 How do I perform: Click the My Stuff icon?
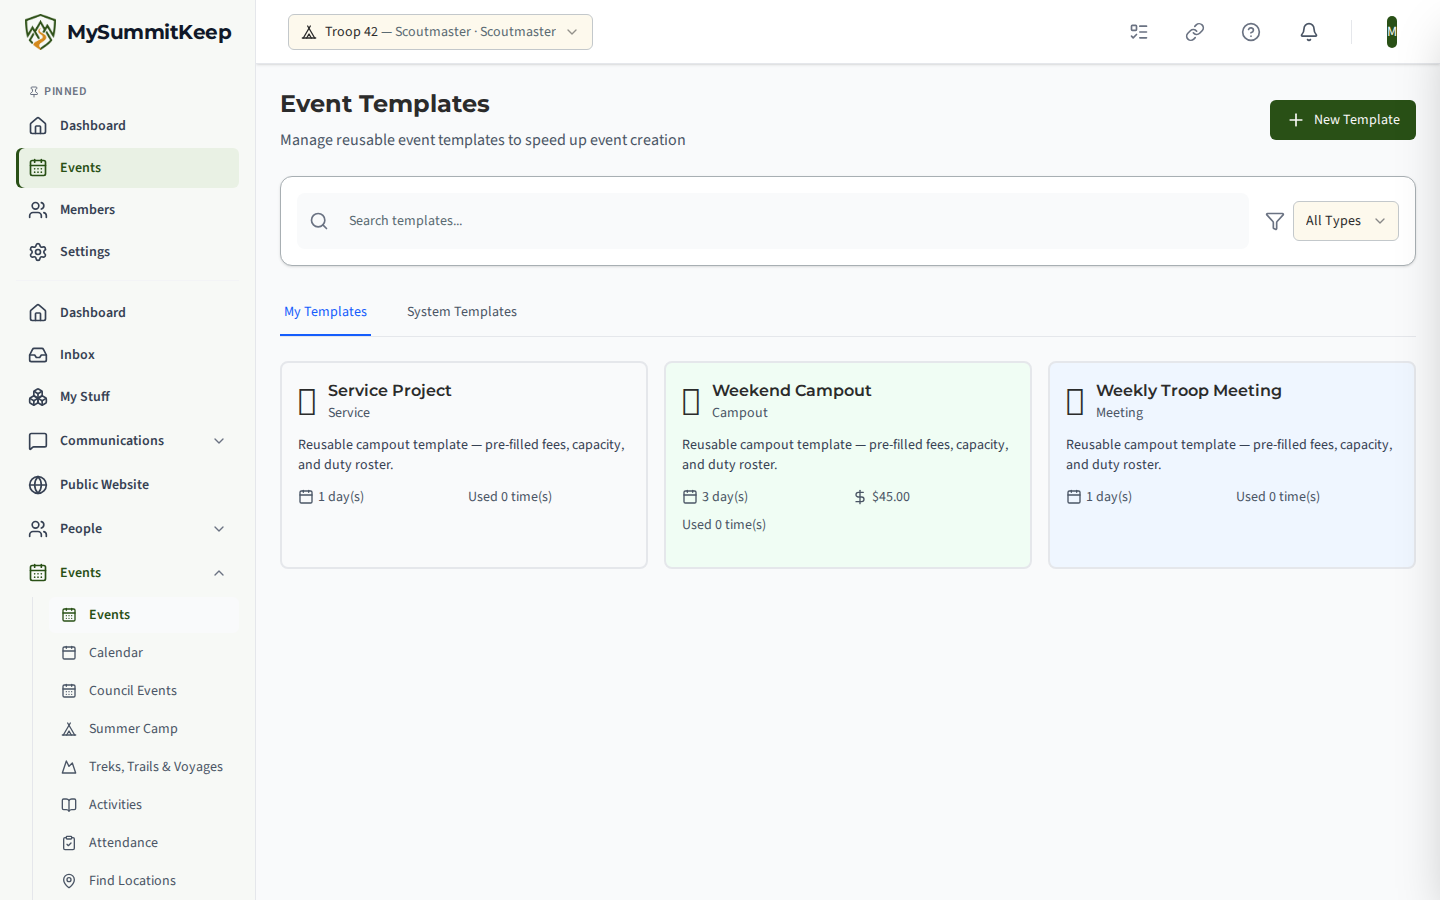click(38, 397)
